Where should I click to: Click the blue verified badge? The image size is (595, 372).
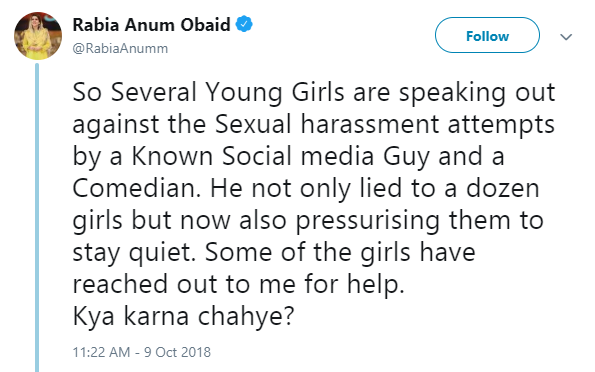tap(244, 24)
